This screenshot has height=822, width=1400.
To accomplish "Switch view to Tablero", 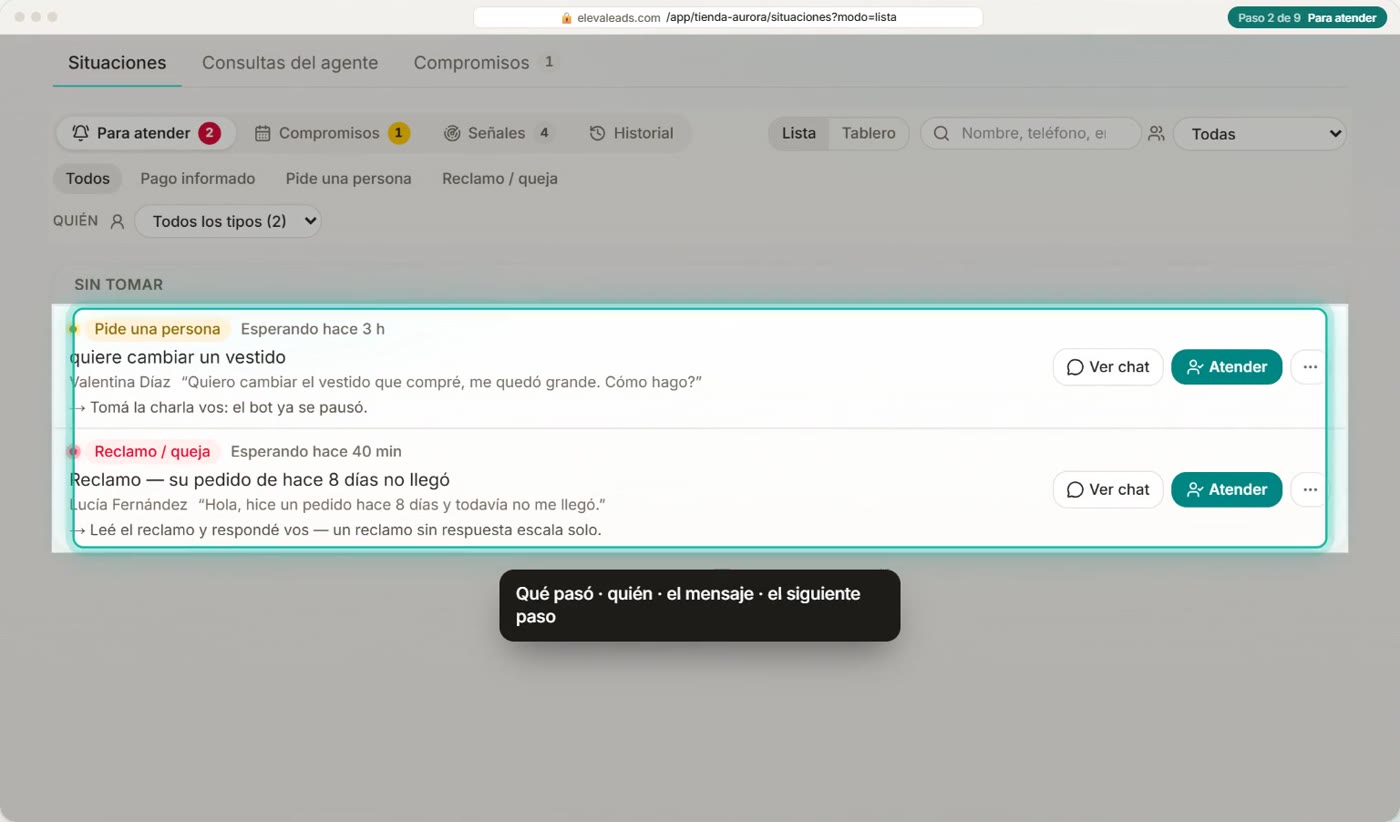I will click(x=868, y=133).
